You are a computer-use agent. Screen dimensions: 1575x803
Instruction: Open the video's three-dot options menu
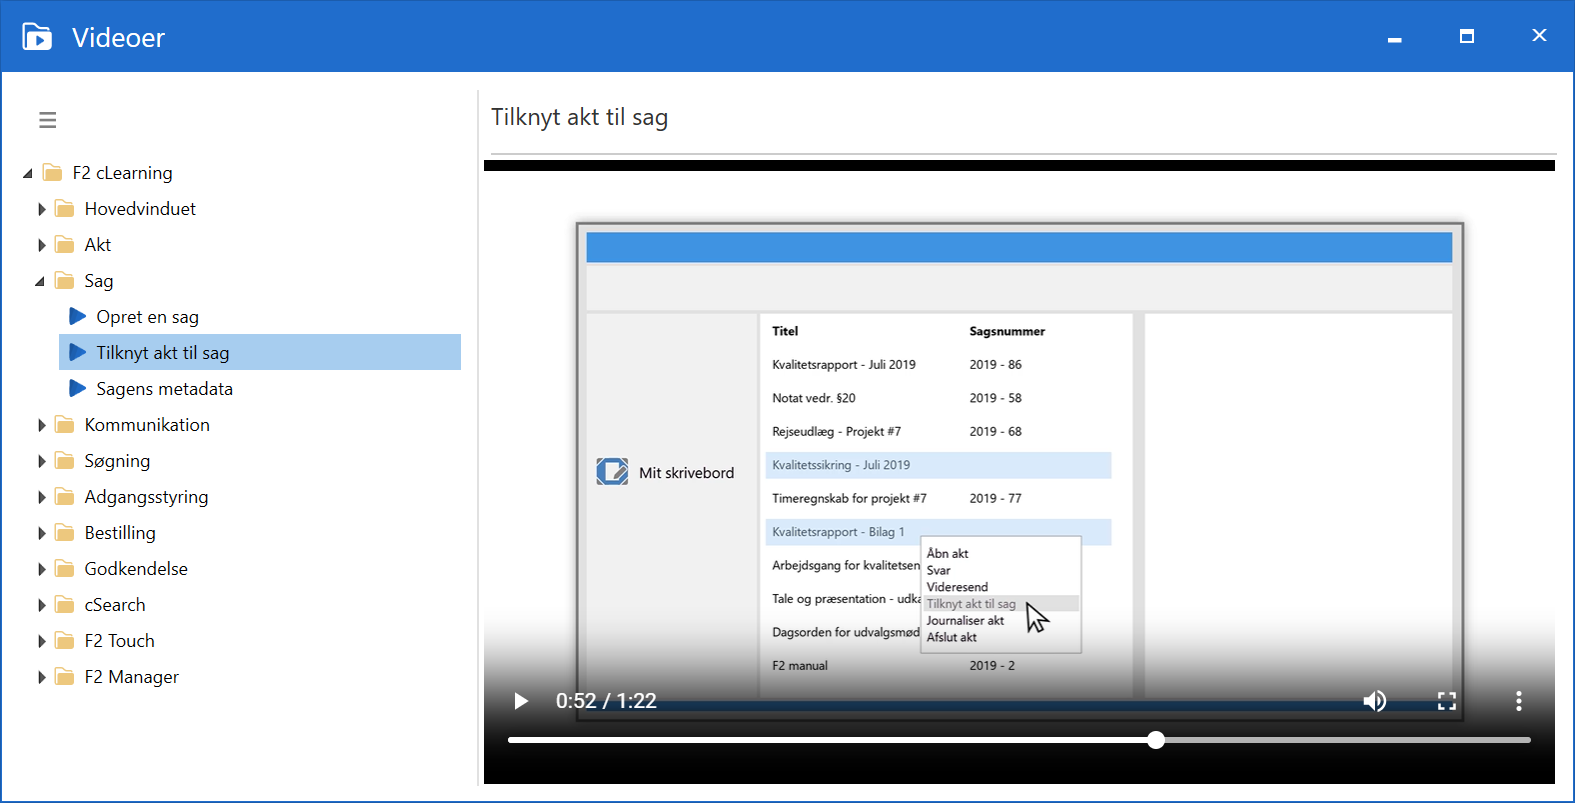[x=1518, y=701]
